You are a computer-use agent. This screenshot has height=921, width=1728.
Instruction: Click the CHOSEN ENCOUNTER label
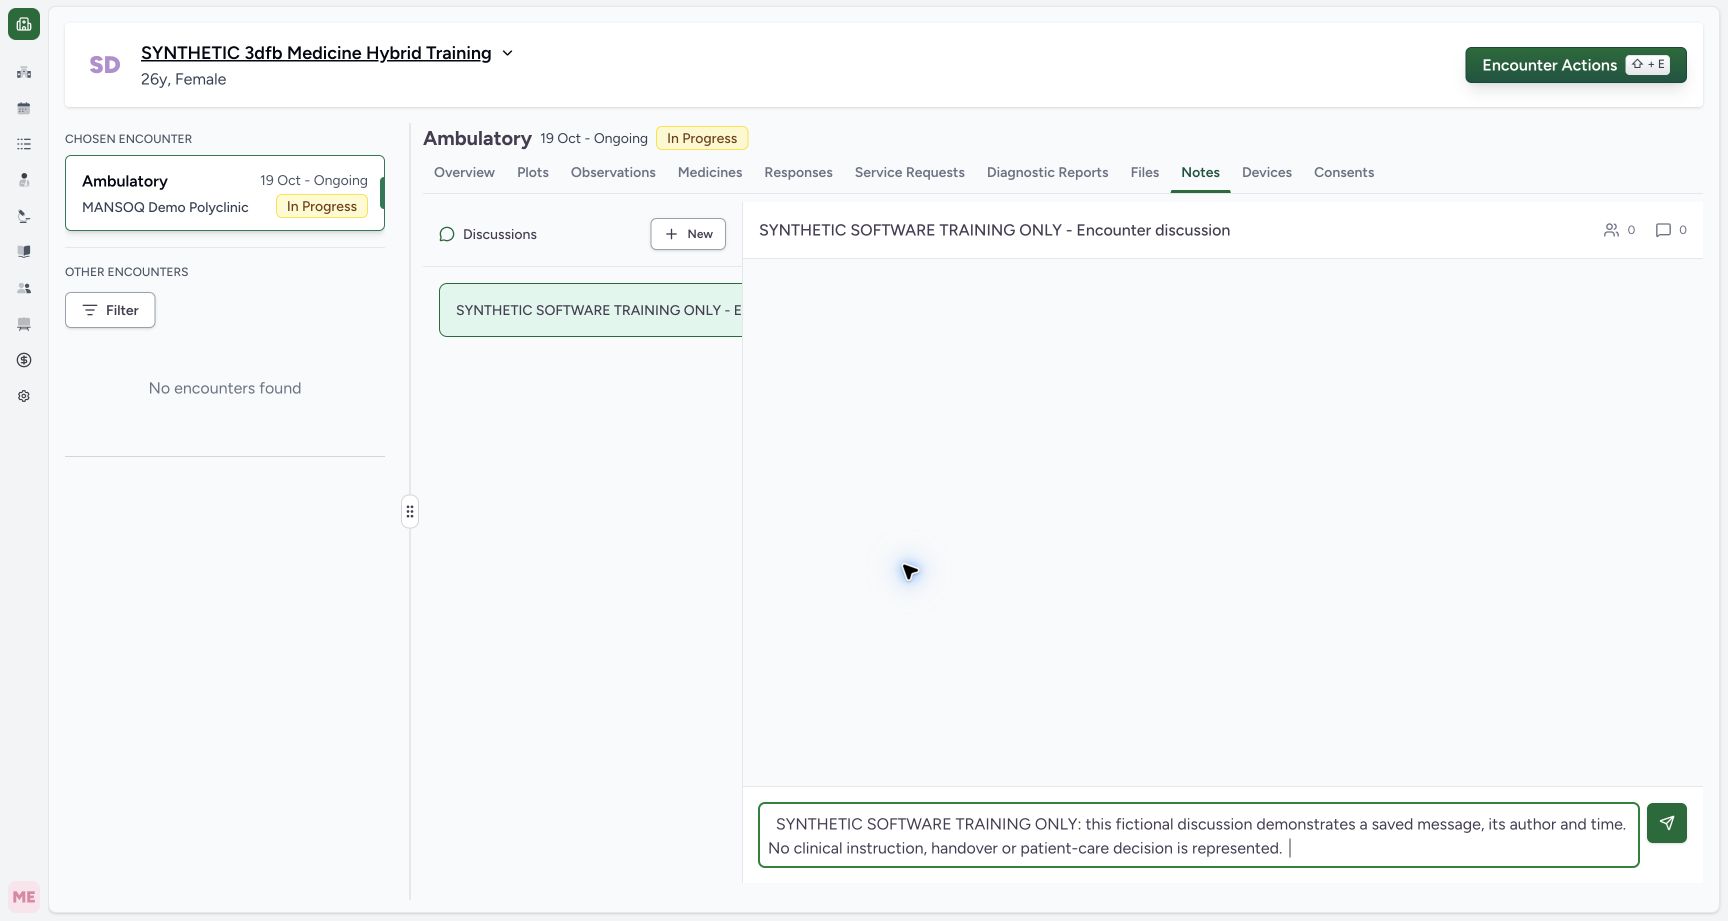click(128, 139)
